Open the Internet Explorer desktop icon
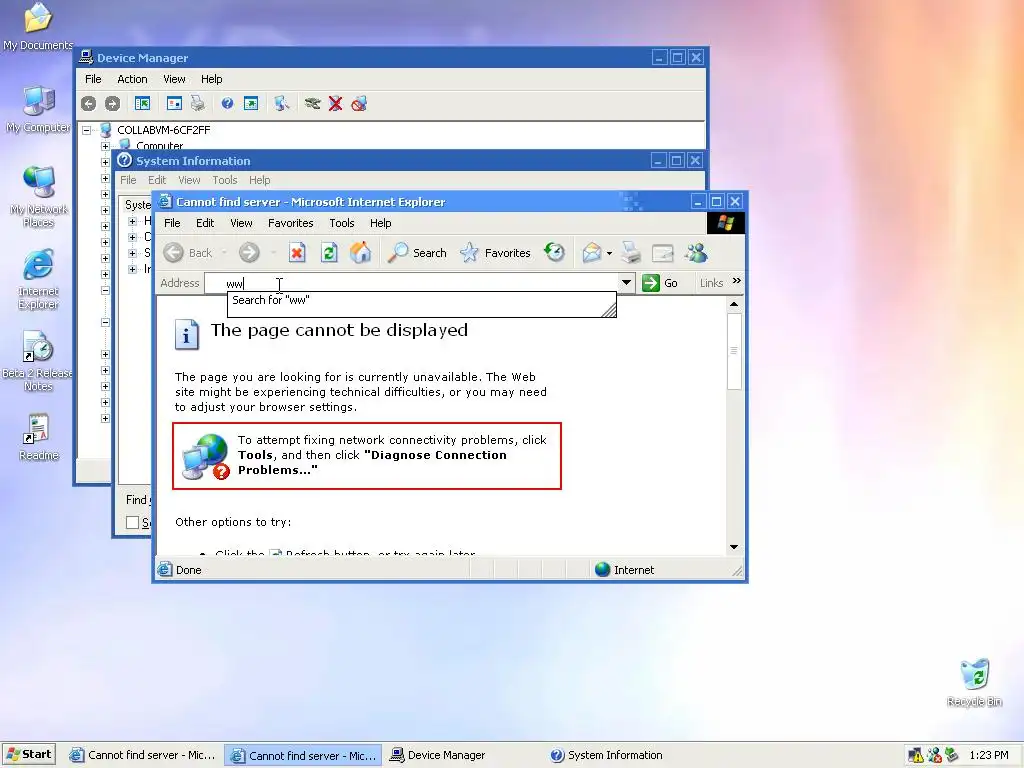This screenshot has height=768, width=1024. coord(38,278)
